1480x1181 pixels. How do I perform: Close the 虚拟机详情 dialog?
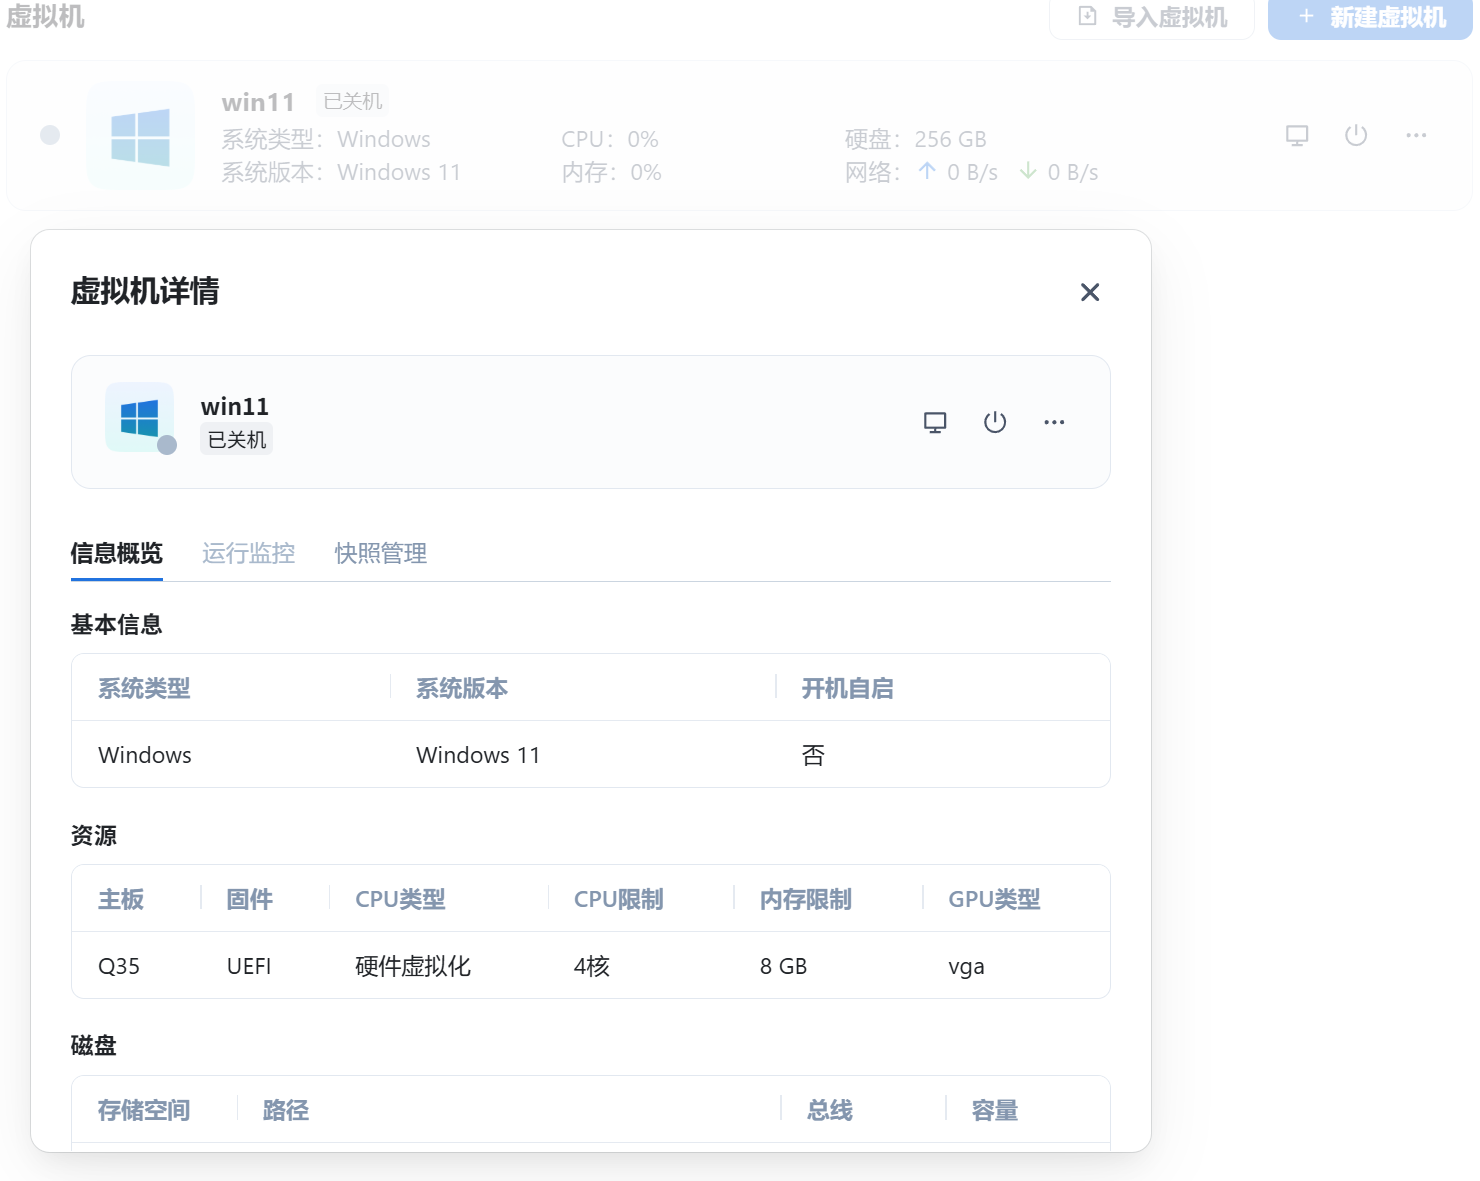tap(1090, 292)
